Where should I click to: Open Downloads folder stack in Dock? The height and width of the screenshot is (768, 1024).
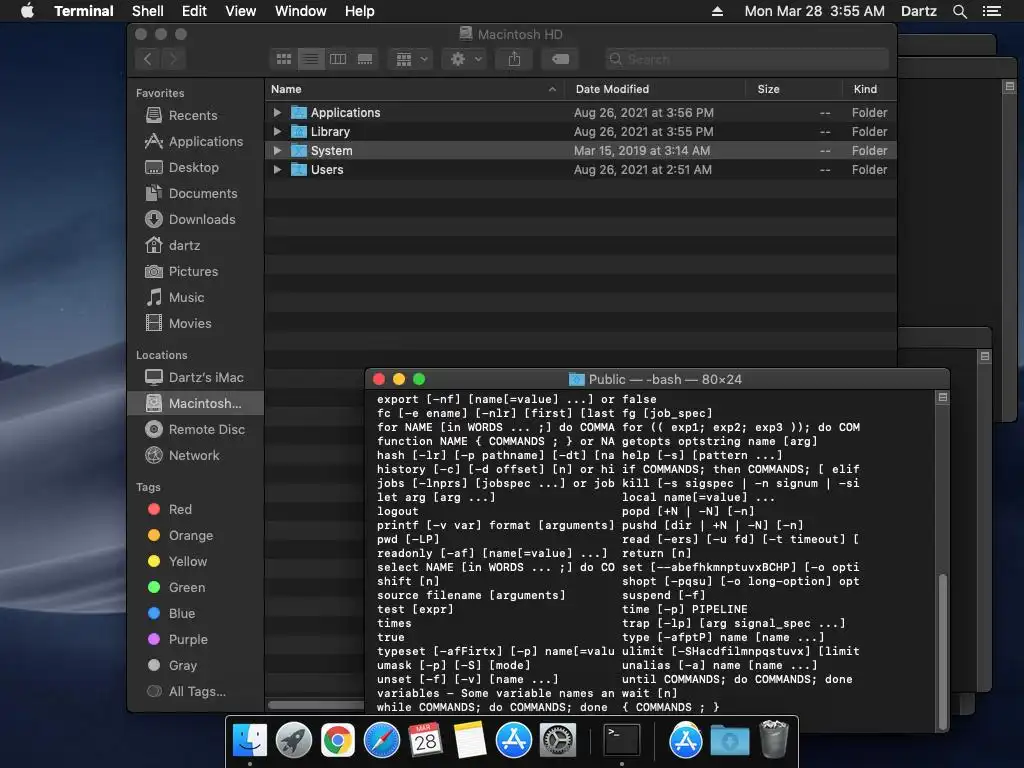[x=729, y=741]
